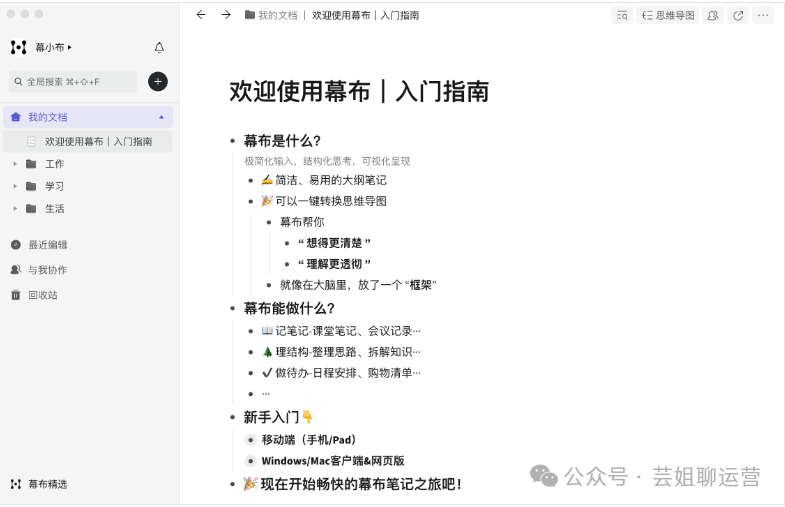
Task: Click the folder icon of 工作
Action: (x=31, y=164)
